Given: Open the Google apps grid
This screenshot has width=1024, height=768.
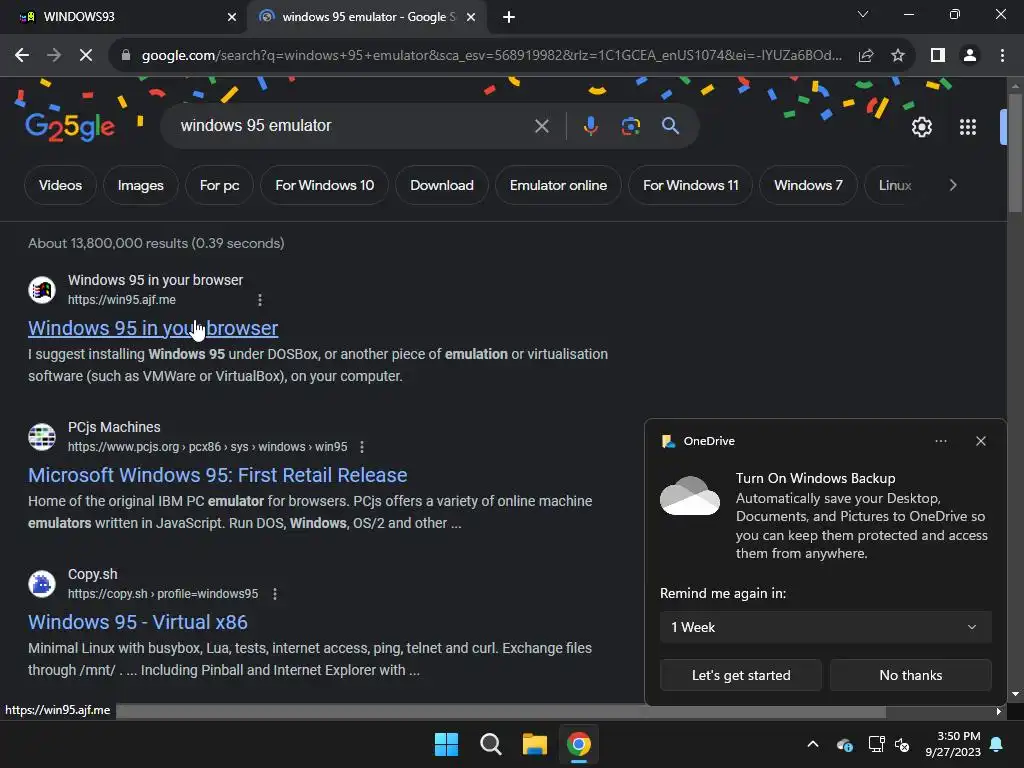Looking at the screenshot, I should pyautogui.click(x=968, y=127).
